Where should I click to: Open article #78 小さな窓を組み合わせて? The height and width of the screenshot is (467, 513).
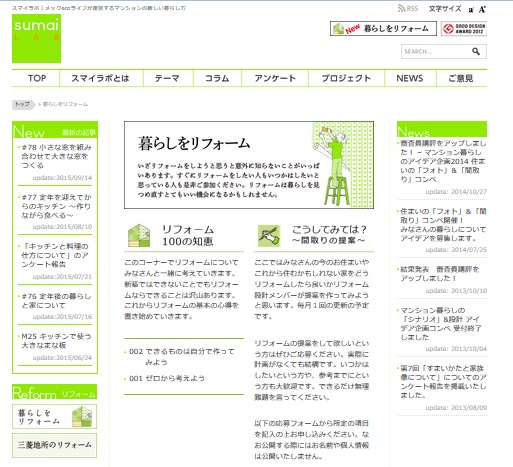coord(56,156)
